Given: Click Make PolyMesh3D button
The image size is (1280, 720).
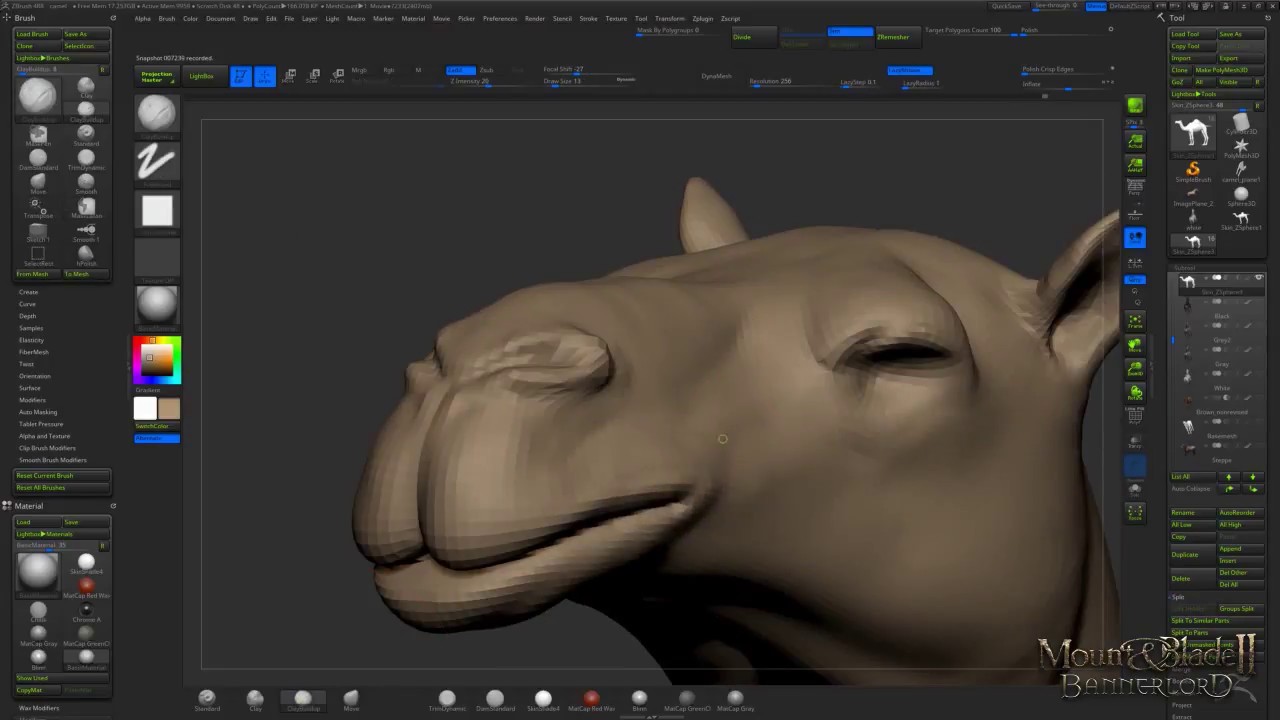Looking at the screenshot, I should click(x=1228, y=70).
